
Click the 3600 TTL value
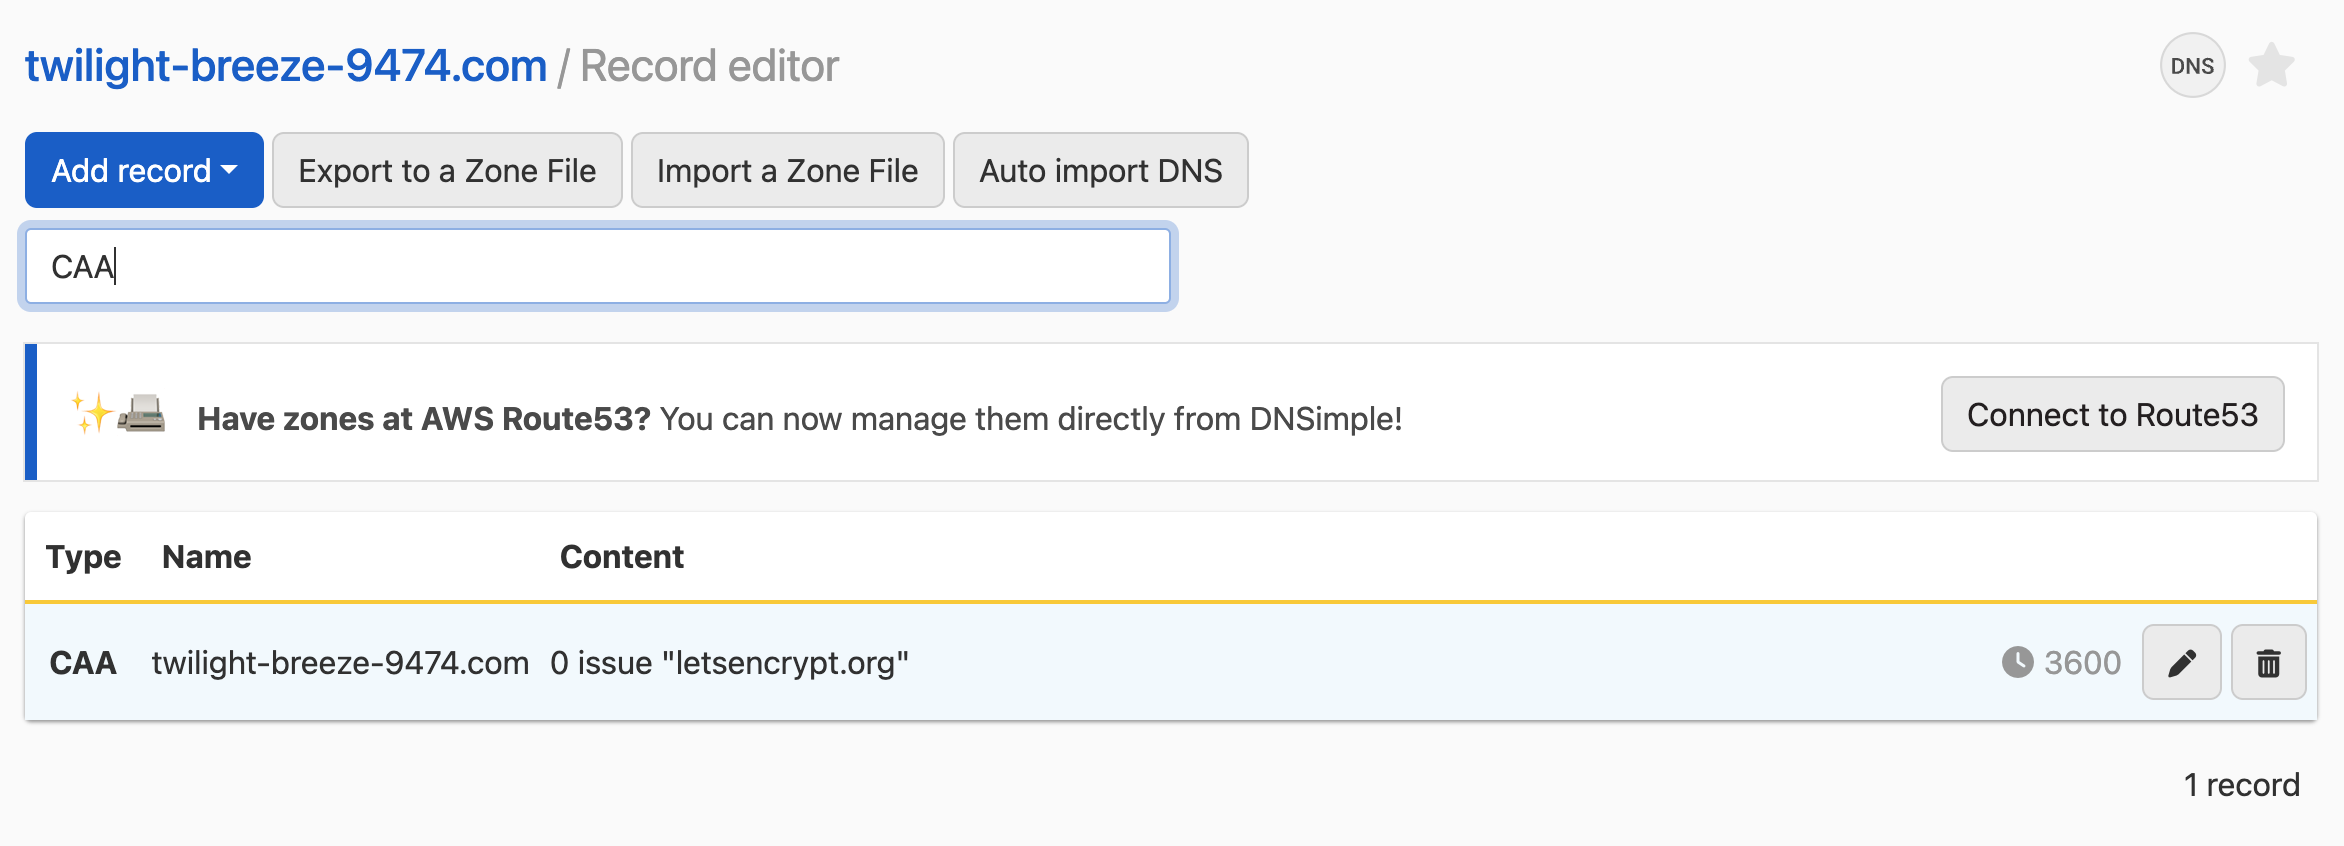coord(2082,663)
